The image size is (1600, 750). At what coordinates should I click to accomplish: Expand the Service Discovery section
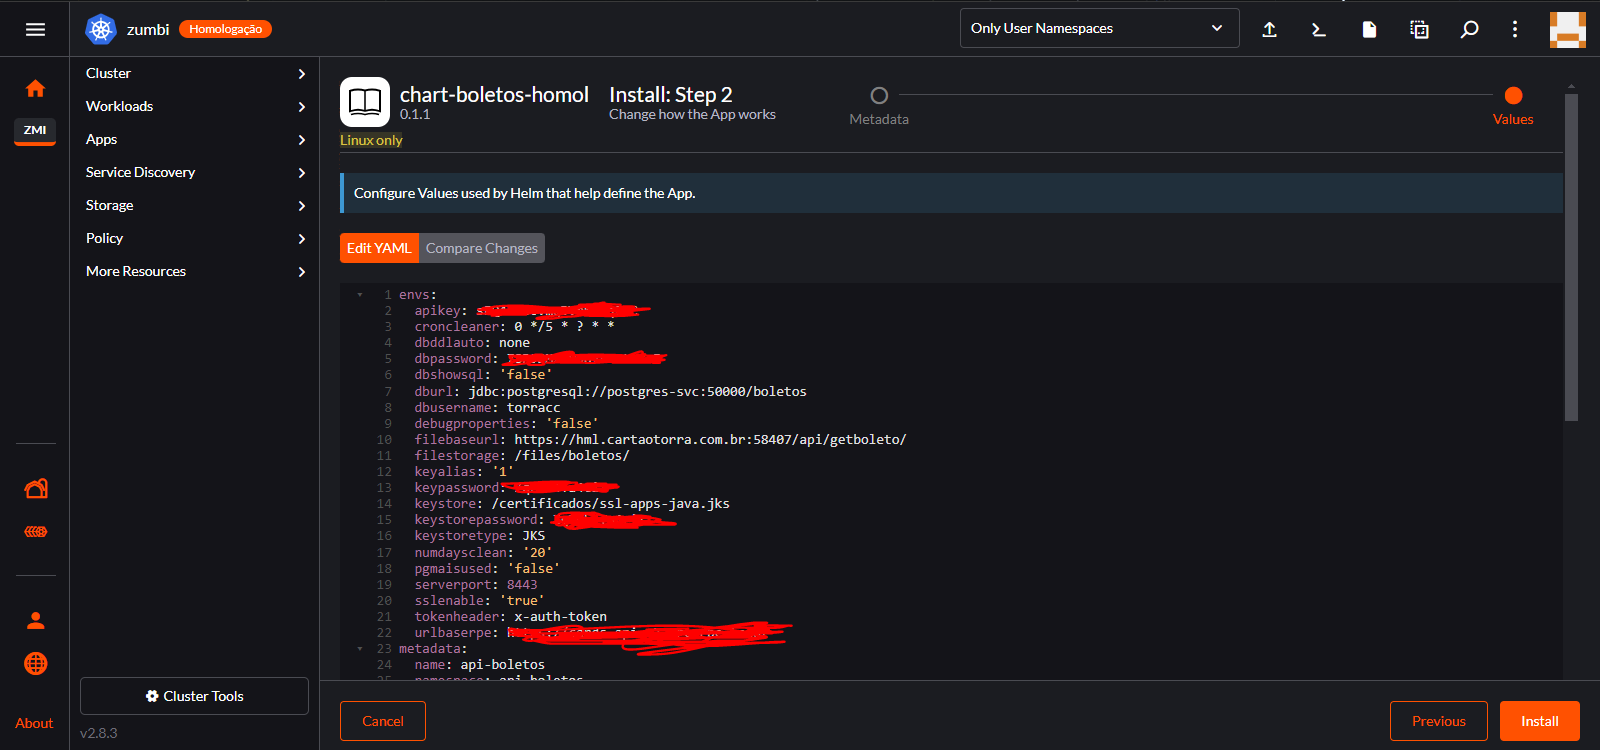pos(195,172)
